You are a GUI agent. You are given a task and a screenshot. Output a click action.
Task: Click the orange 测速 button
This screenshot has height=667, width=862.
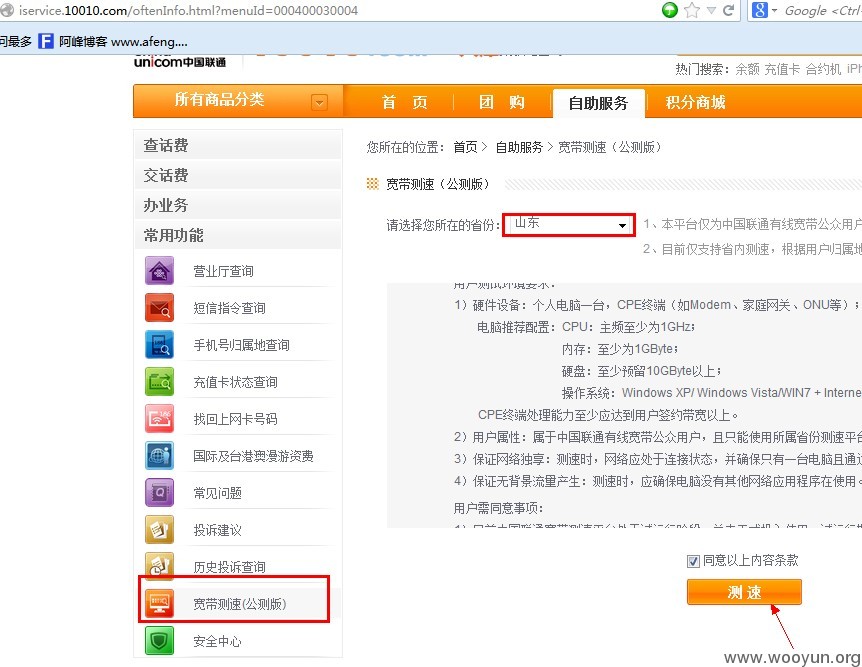pyautogui.click(x=744, y=592)
